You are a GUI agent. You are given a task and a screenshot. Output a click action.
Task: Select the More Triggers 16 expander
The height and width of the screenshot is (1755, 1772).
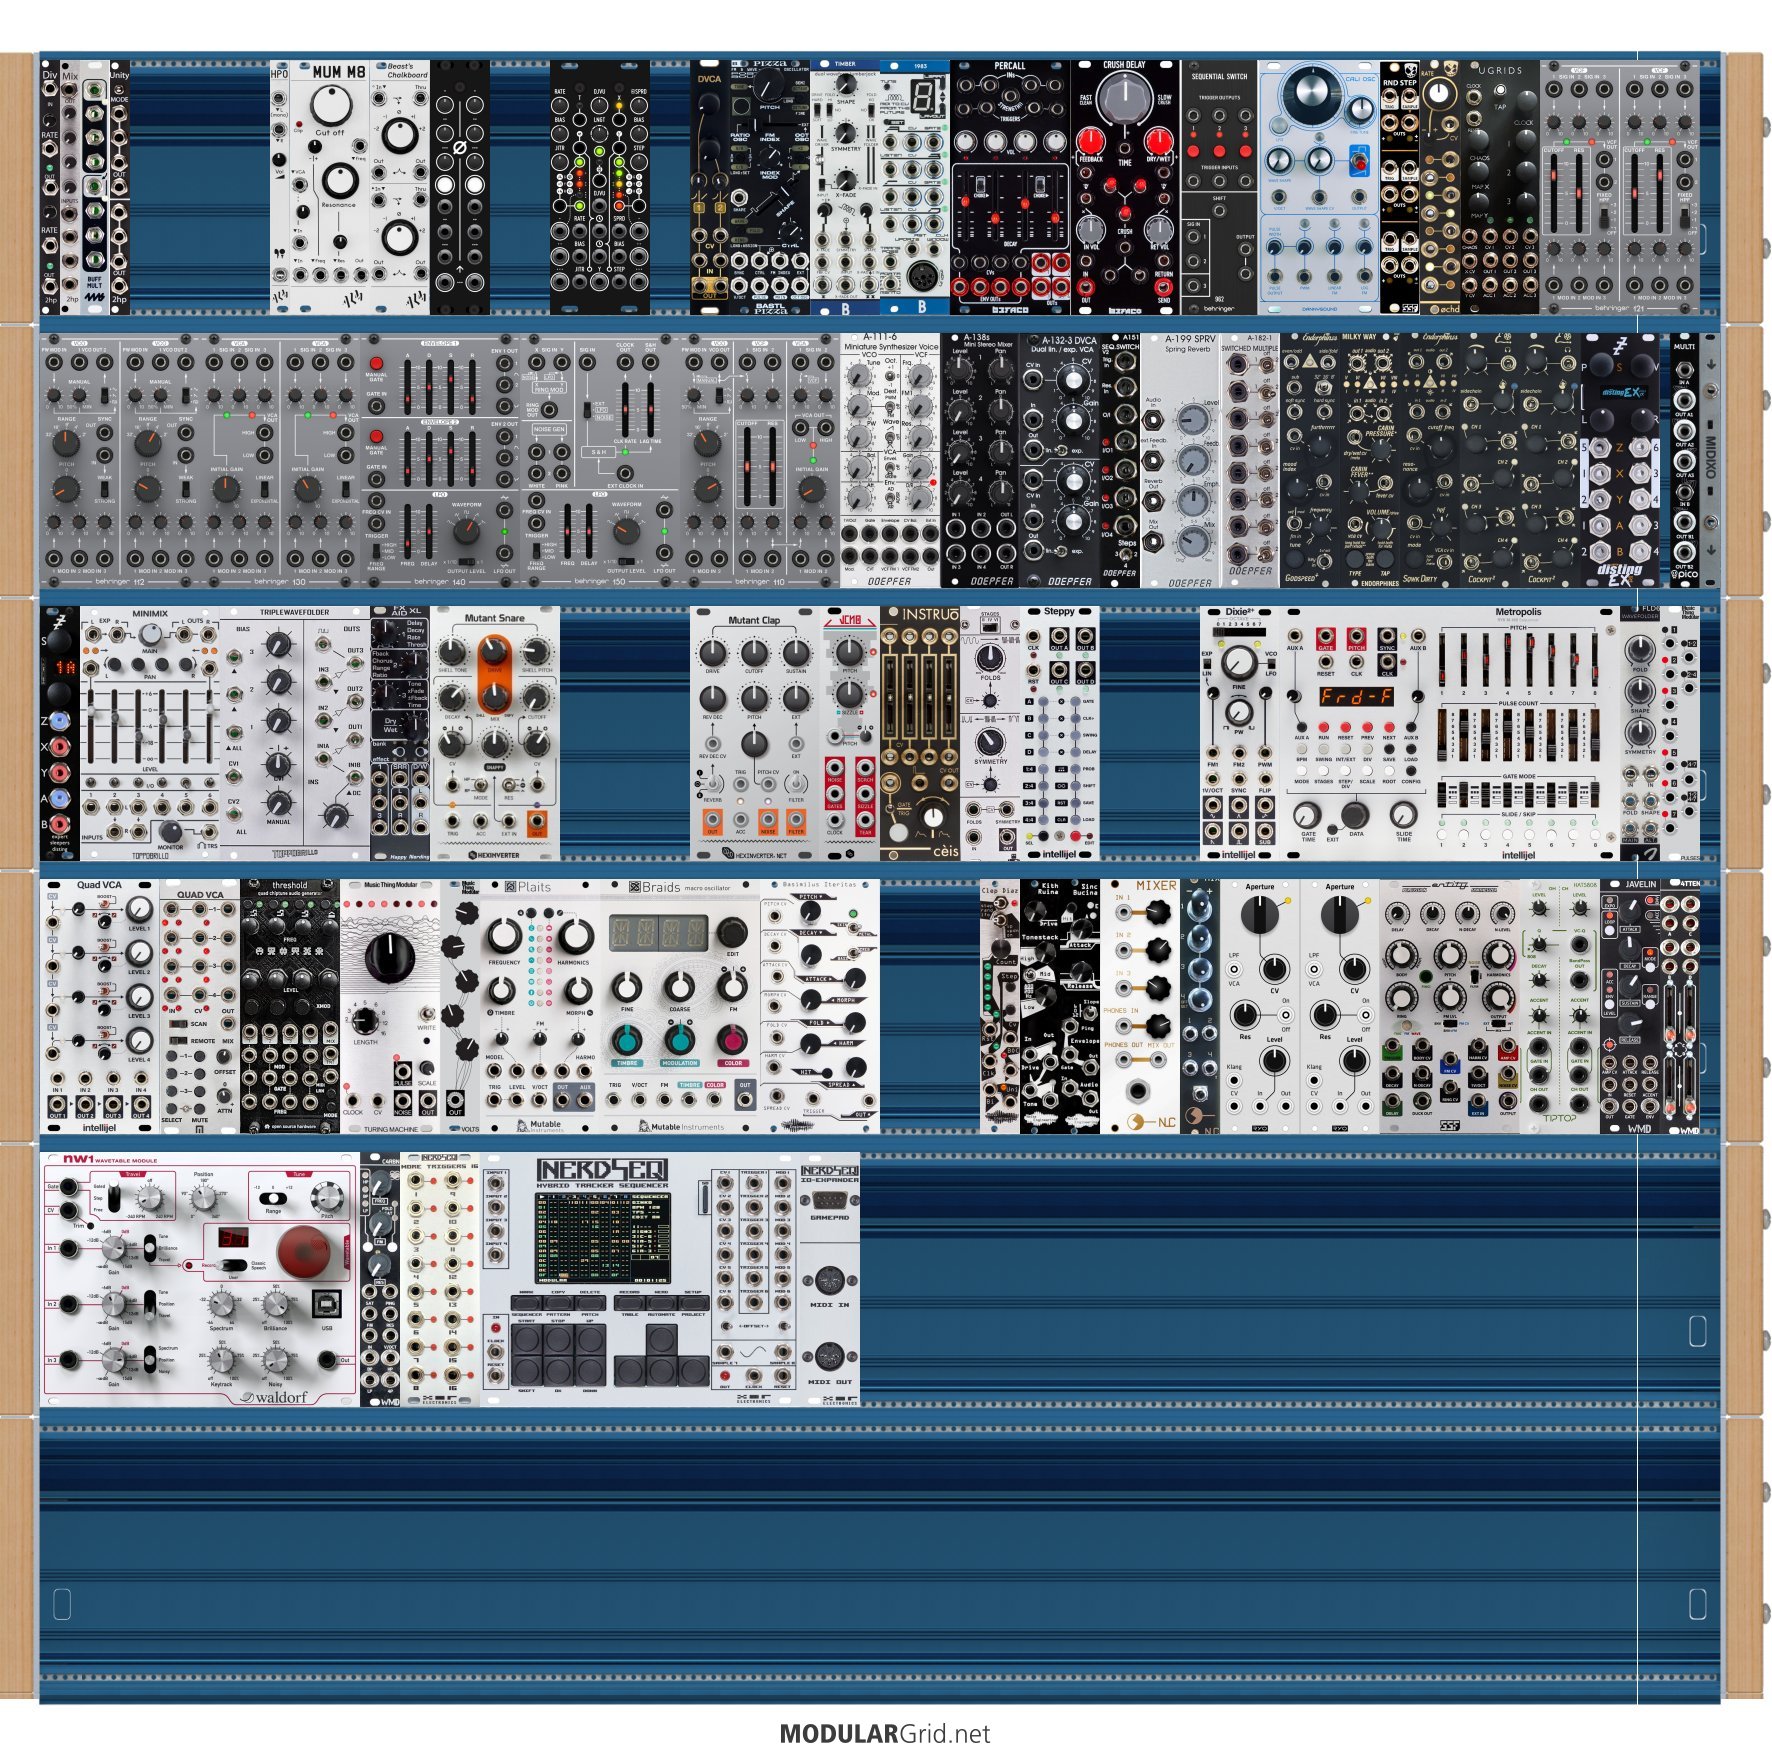pyautogui.click(x=440, y=1280)
